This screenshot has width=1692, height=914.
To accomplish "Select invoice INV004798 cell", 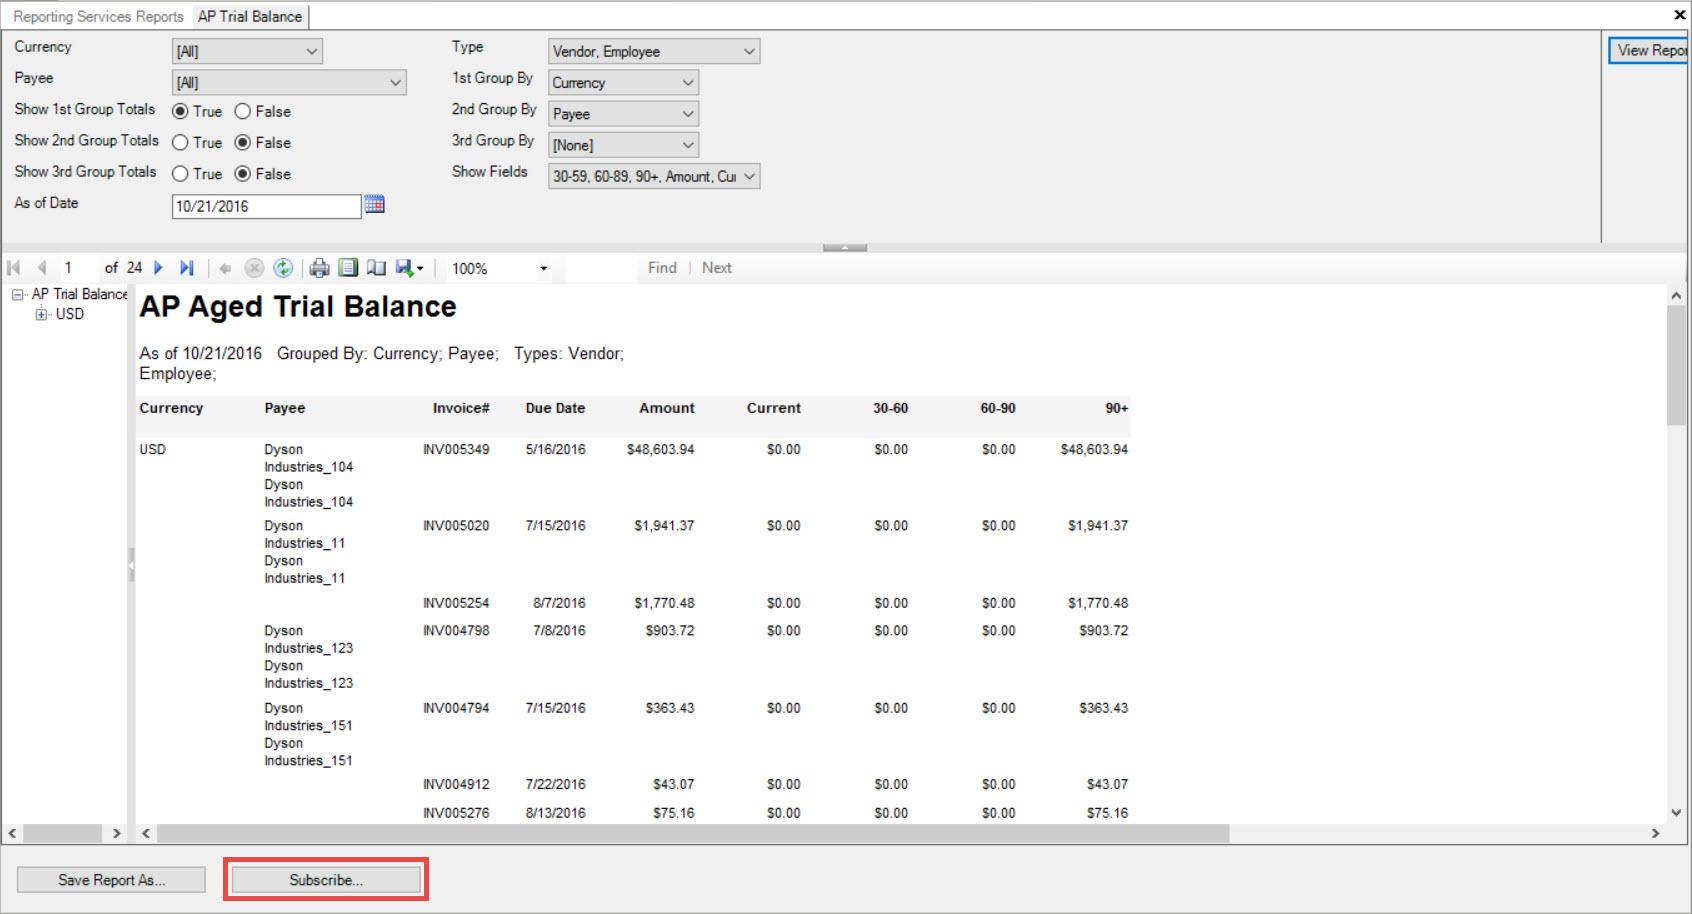I will click(456, 630).
